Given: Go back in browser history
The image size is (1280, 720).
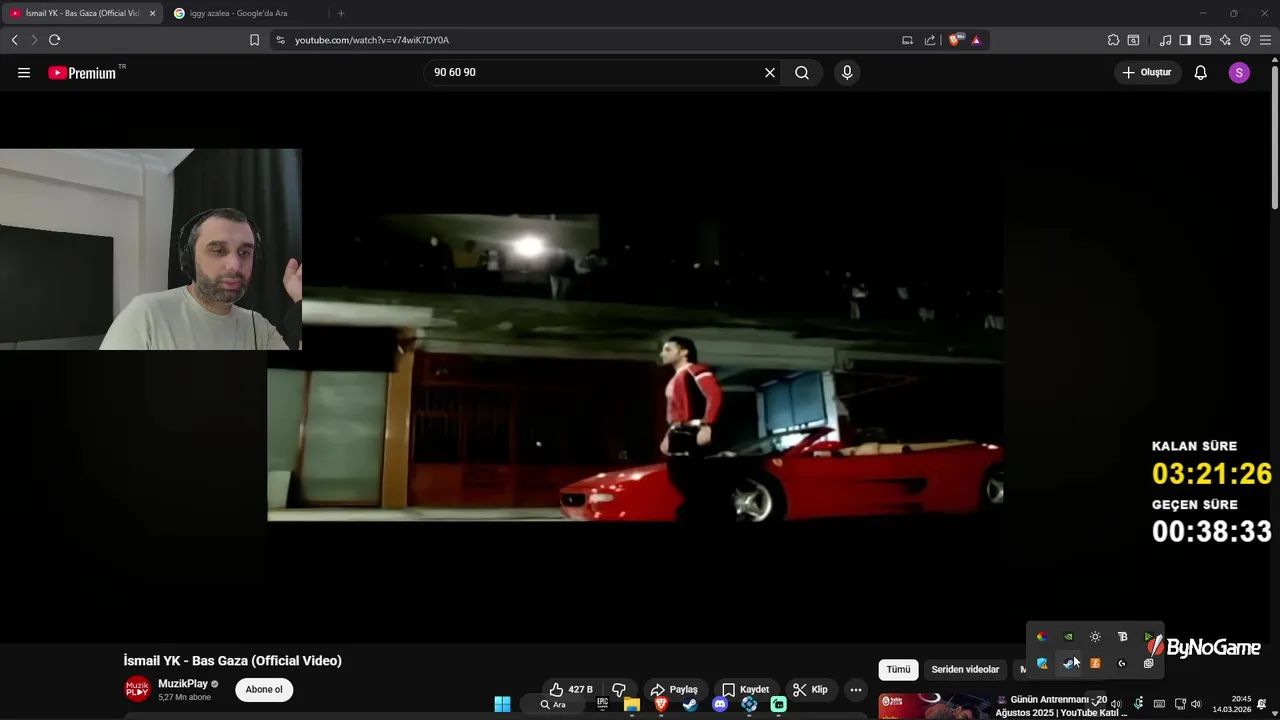Looking at the screenshot, I should coord(14,40).
